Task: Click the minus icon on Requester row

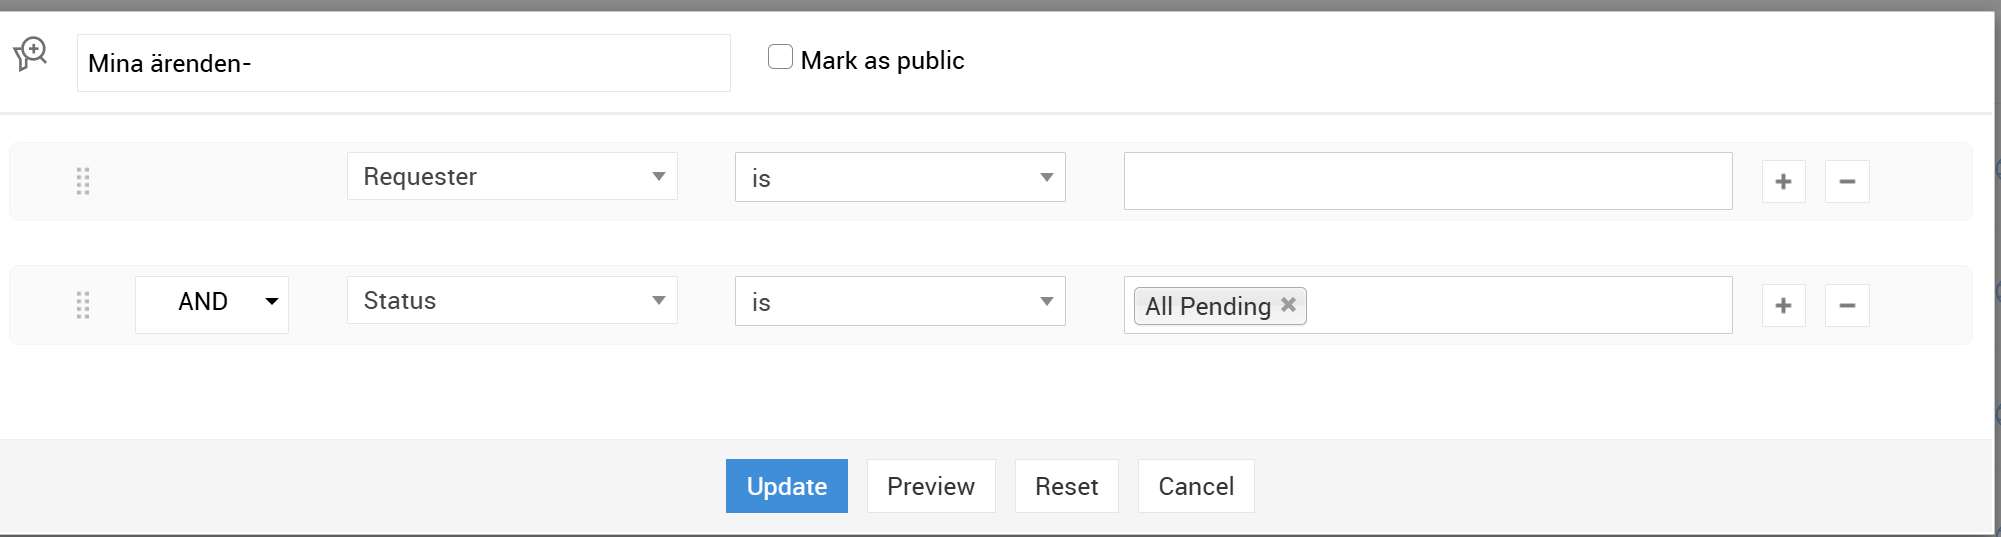Action: click(1847, 182)
